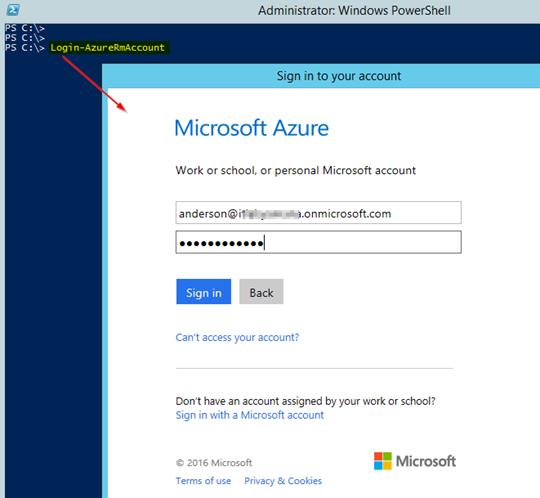
Task: Click the Don't have an account question text
Action: [x=305, y=401]
